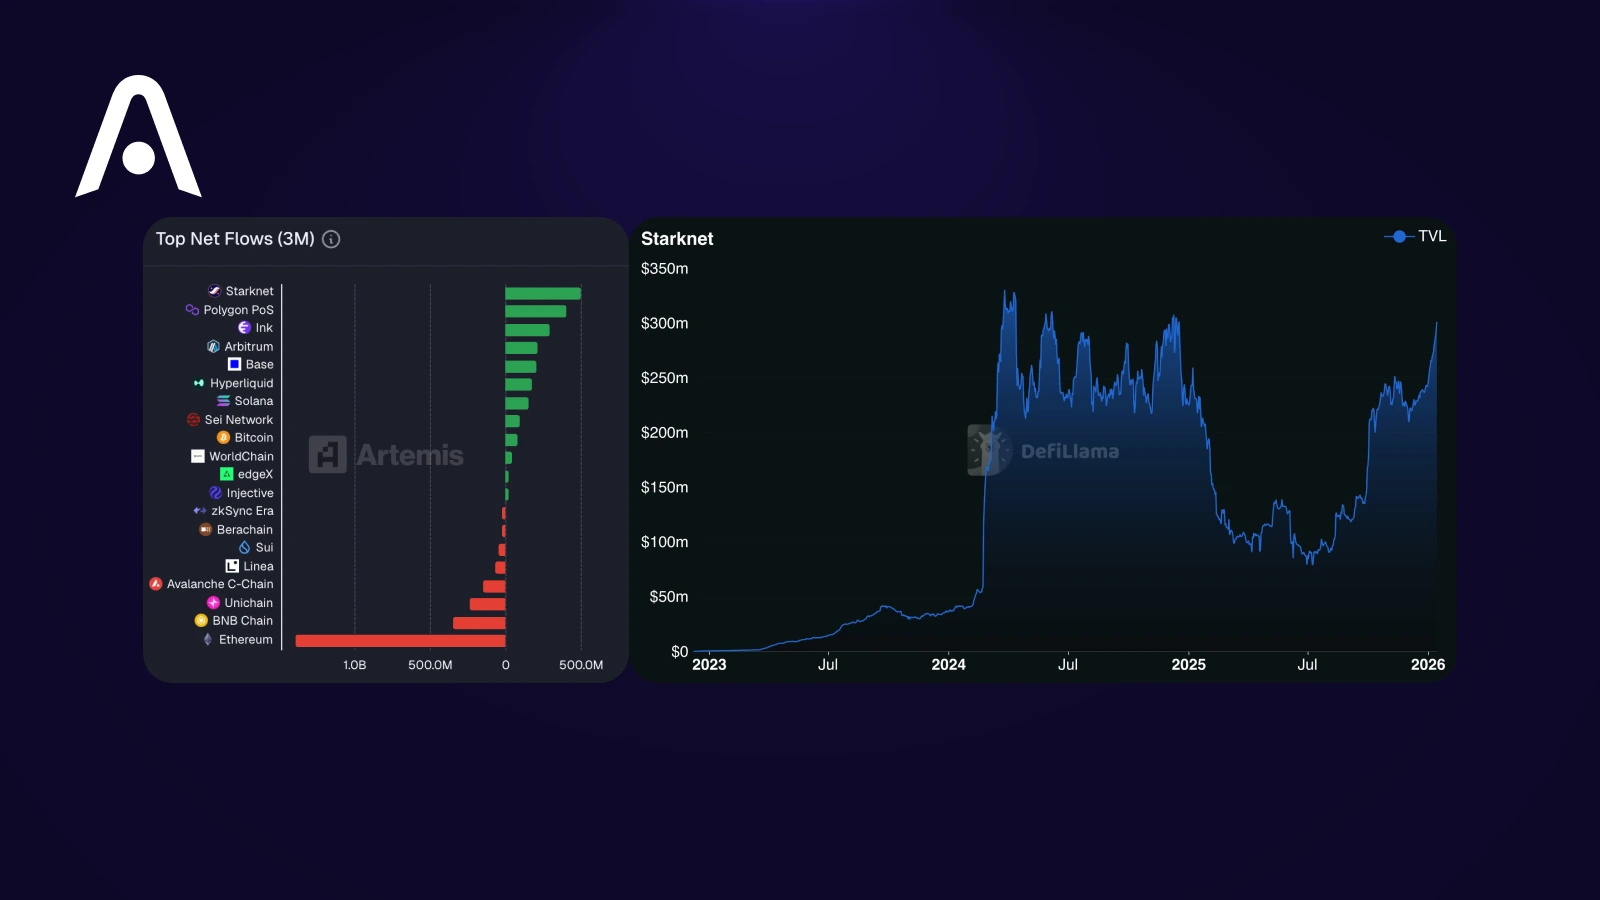
Task: Click the 2023 x-axis label
Action: pyautogui.click(x=709, y=665)
